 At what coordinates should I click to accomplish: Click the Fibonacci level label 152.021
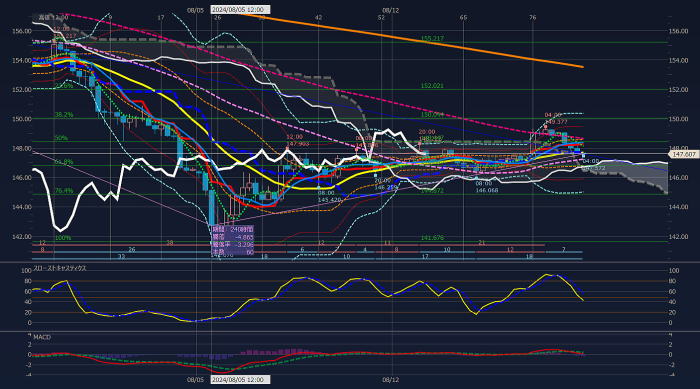click(432, 86)
